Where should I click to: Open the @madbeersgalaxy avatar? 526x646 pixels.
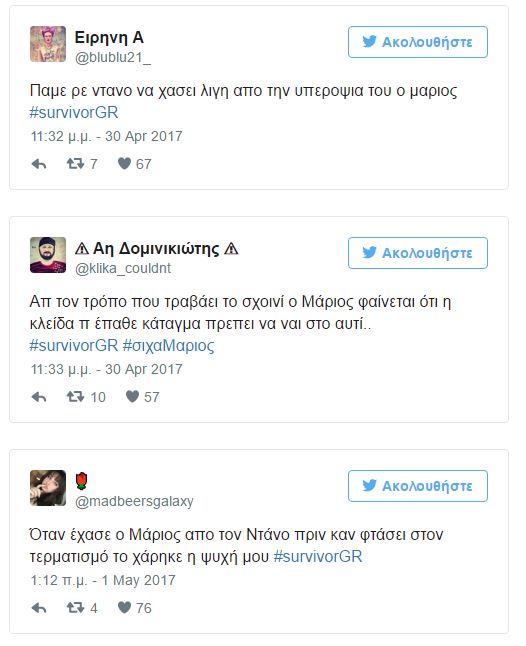[48, 488]
